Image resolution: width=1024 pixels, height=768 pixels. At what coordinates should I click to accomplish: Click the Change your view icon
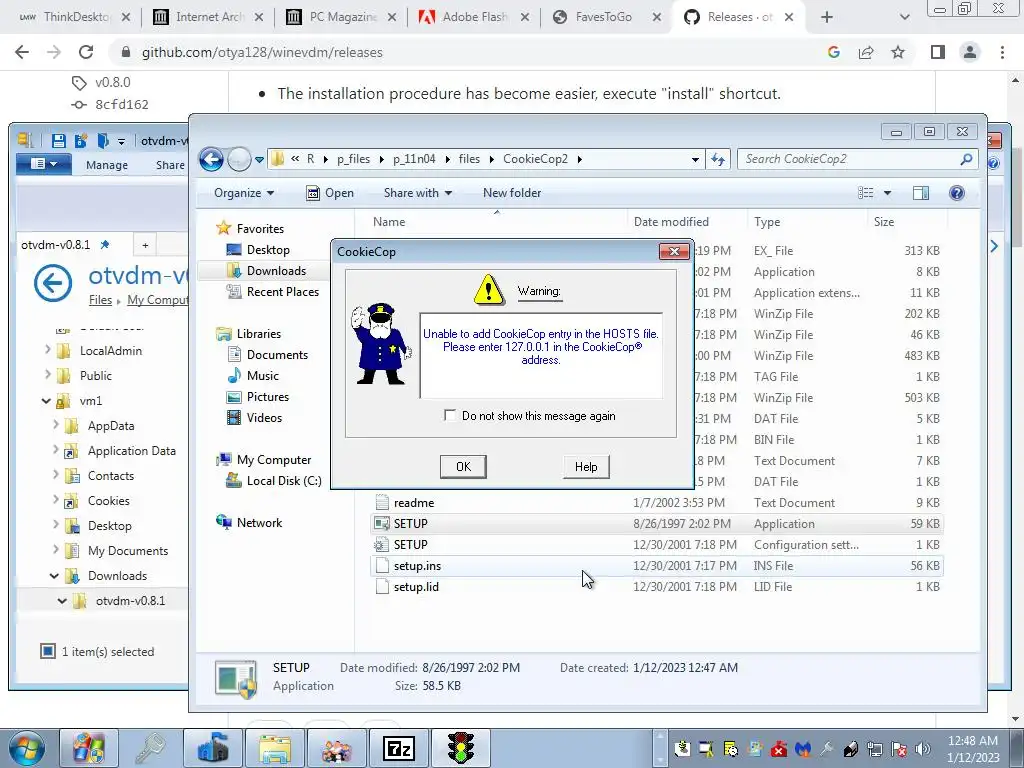point(866,193)
